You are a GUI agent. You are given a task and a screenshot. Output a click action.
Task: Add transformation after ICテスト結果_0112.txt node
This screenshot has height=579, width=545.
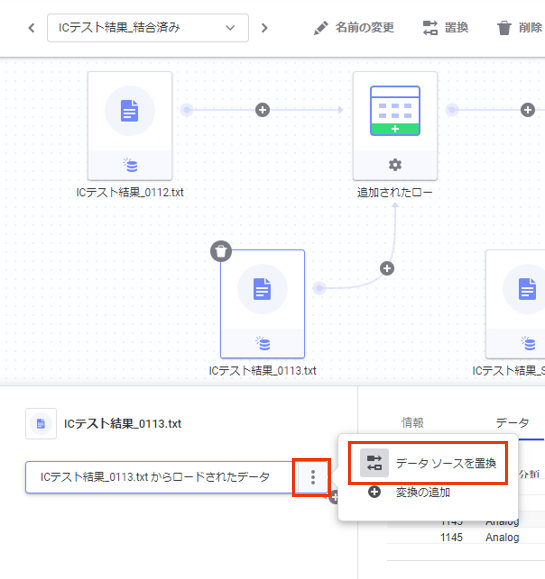pos(263,110)
